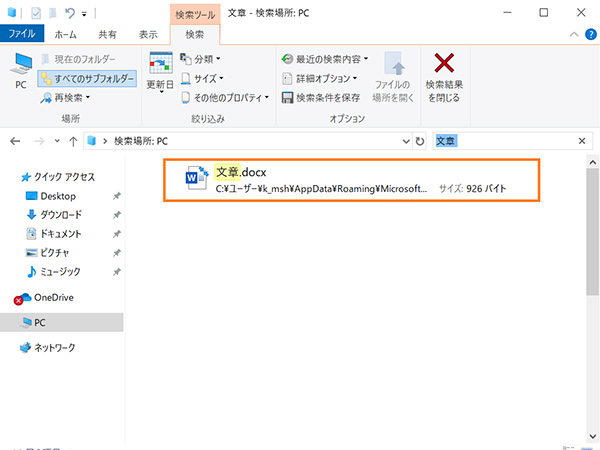This screenshot has height=450, width=600.
Task: Open the 再検索 dropdown
Action: (65, 98)
